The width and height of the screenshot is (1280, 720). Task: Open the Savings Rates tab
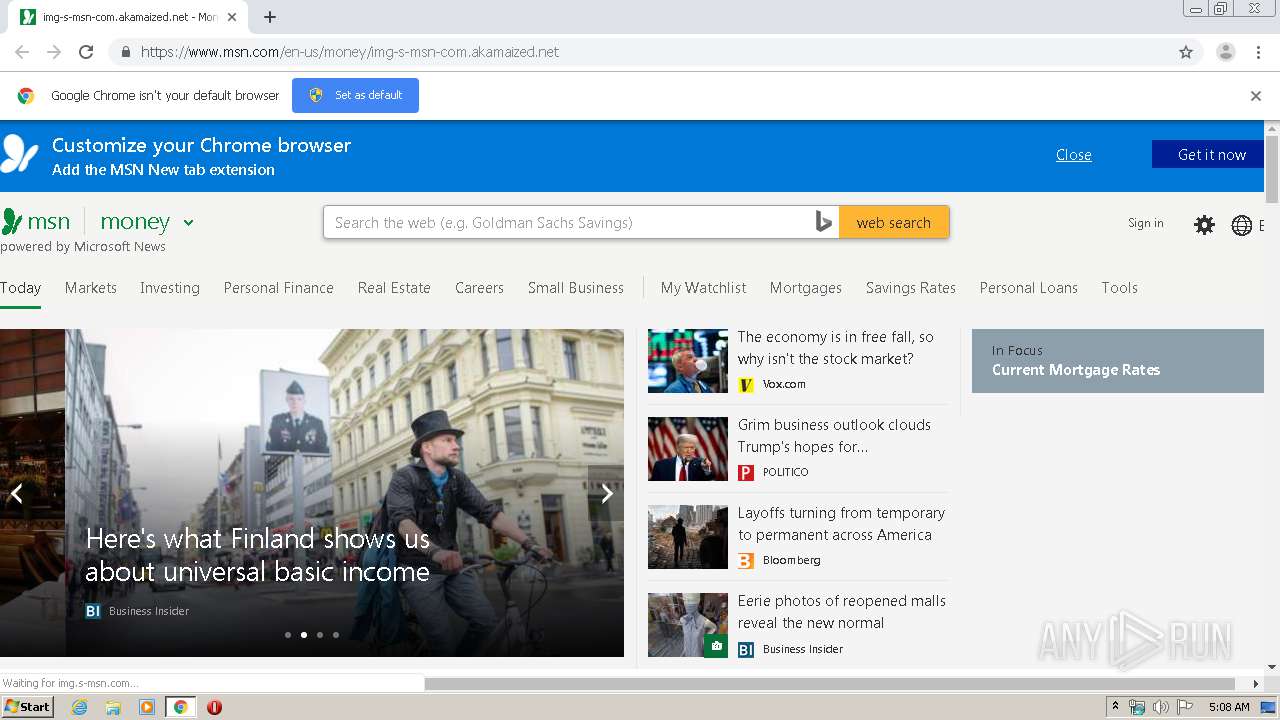click(911, 288)
